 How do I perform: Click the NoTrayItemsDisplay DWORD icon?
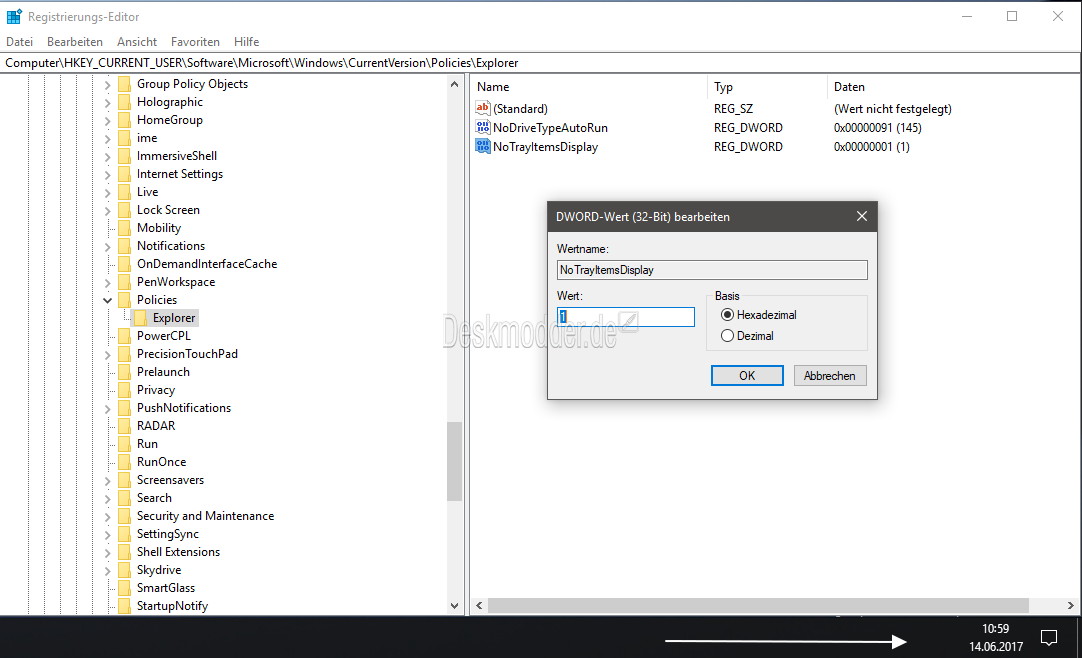pyautogui.click(x=482, y=146)
